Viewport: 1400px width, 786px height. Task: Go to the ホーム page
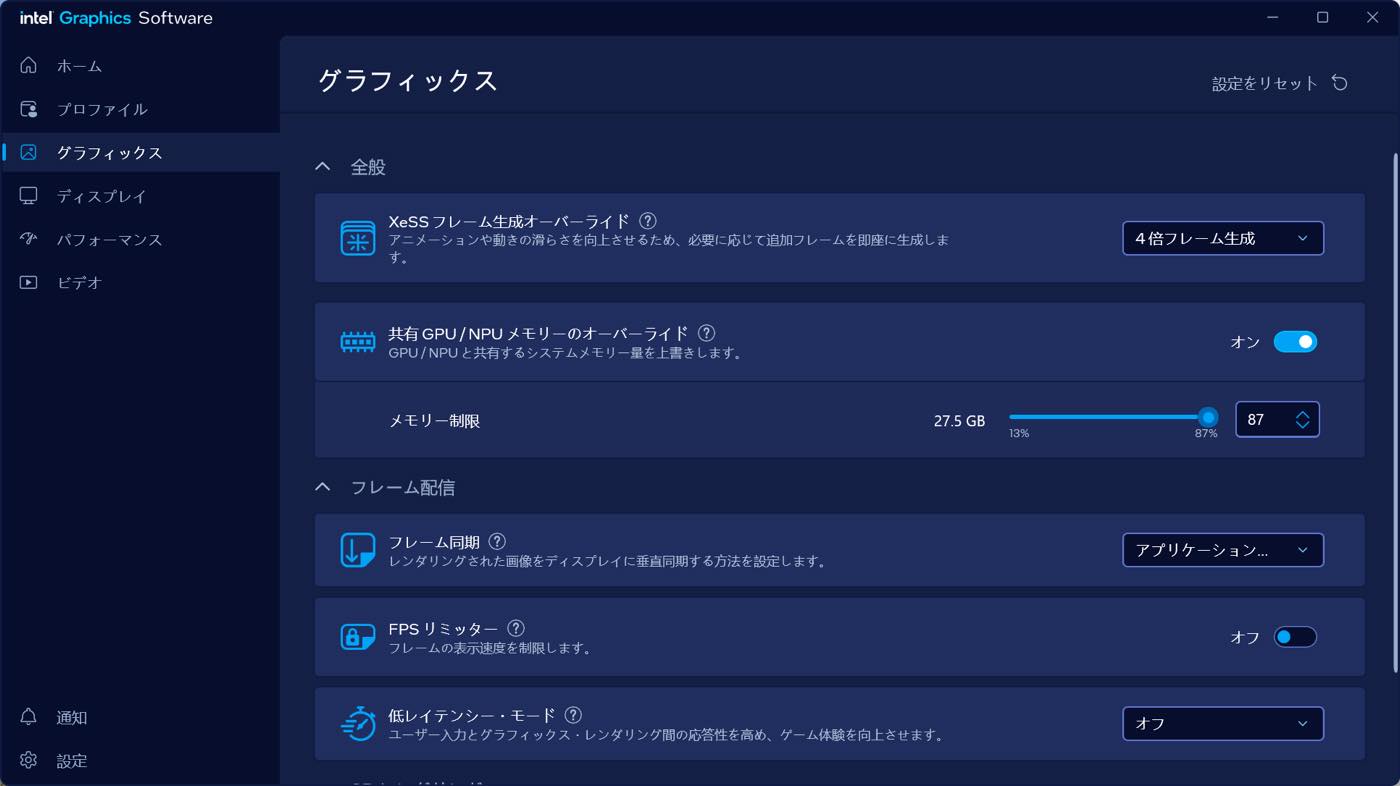[140, 65]
